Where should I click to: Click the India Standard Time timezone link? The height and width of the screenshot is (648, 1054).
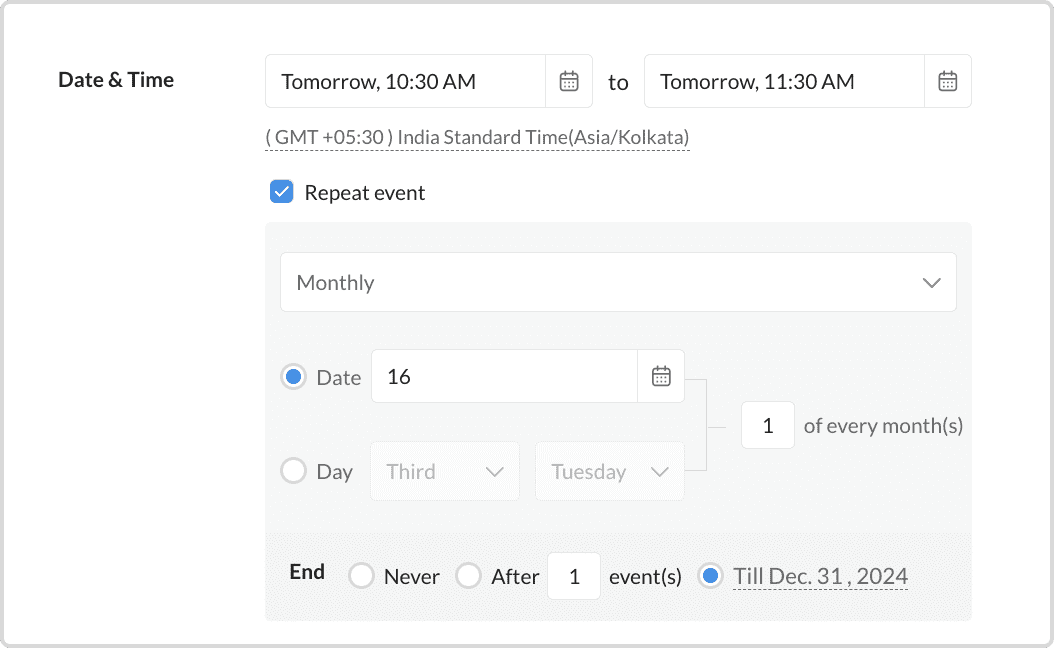click(x=477, y=137)
